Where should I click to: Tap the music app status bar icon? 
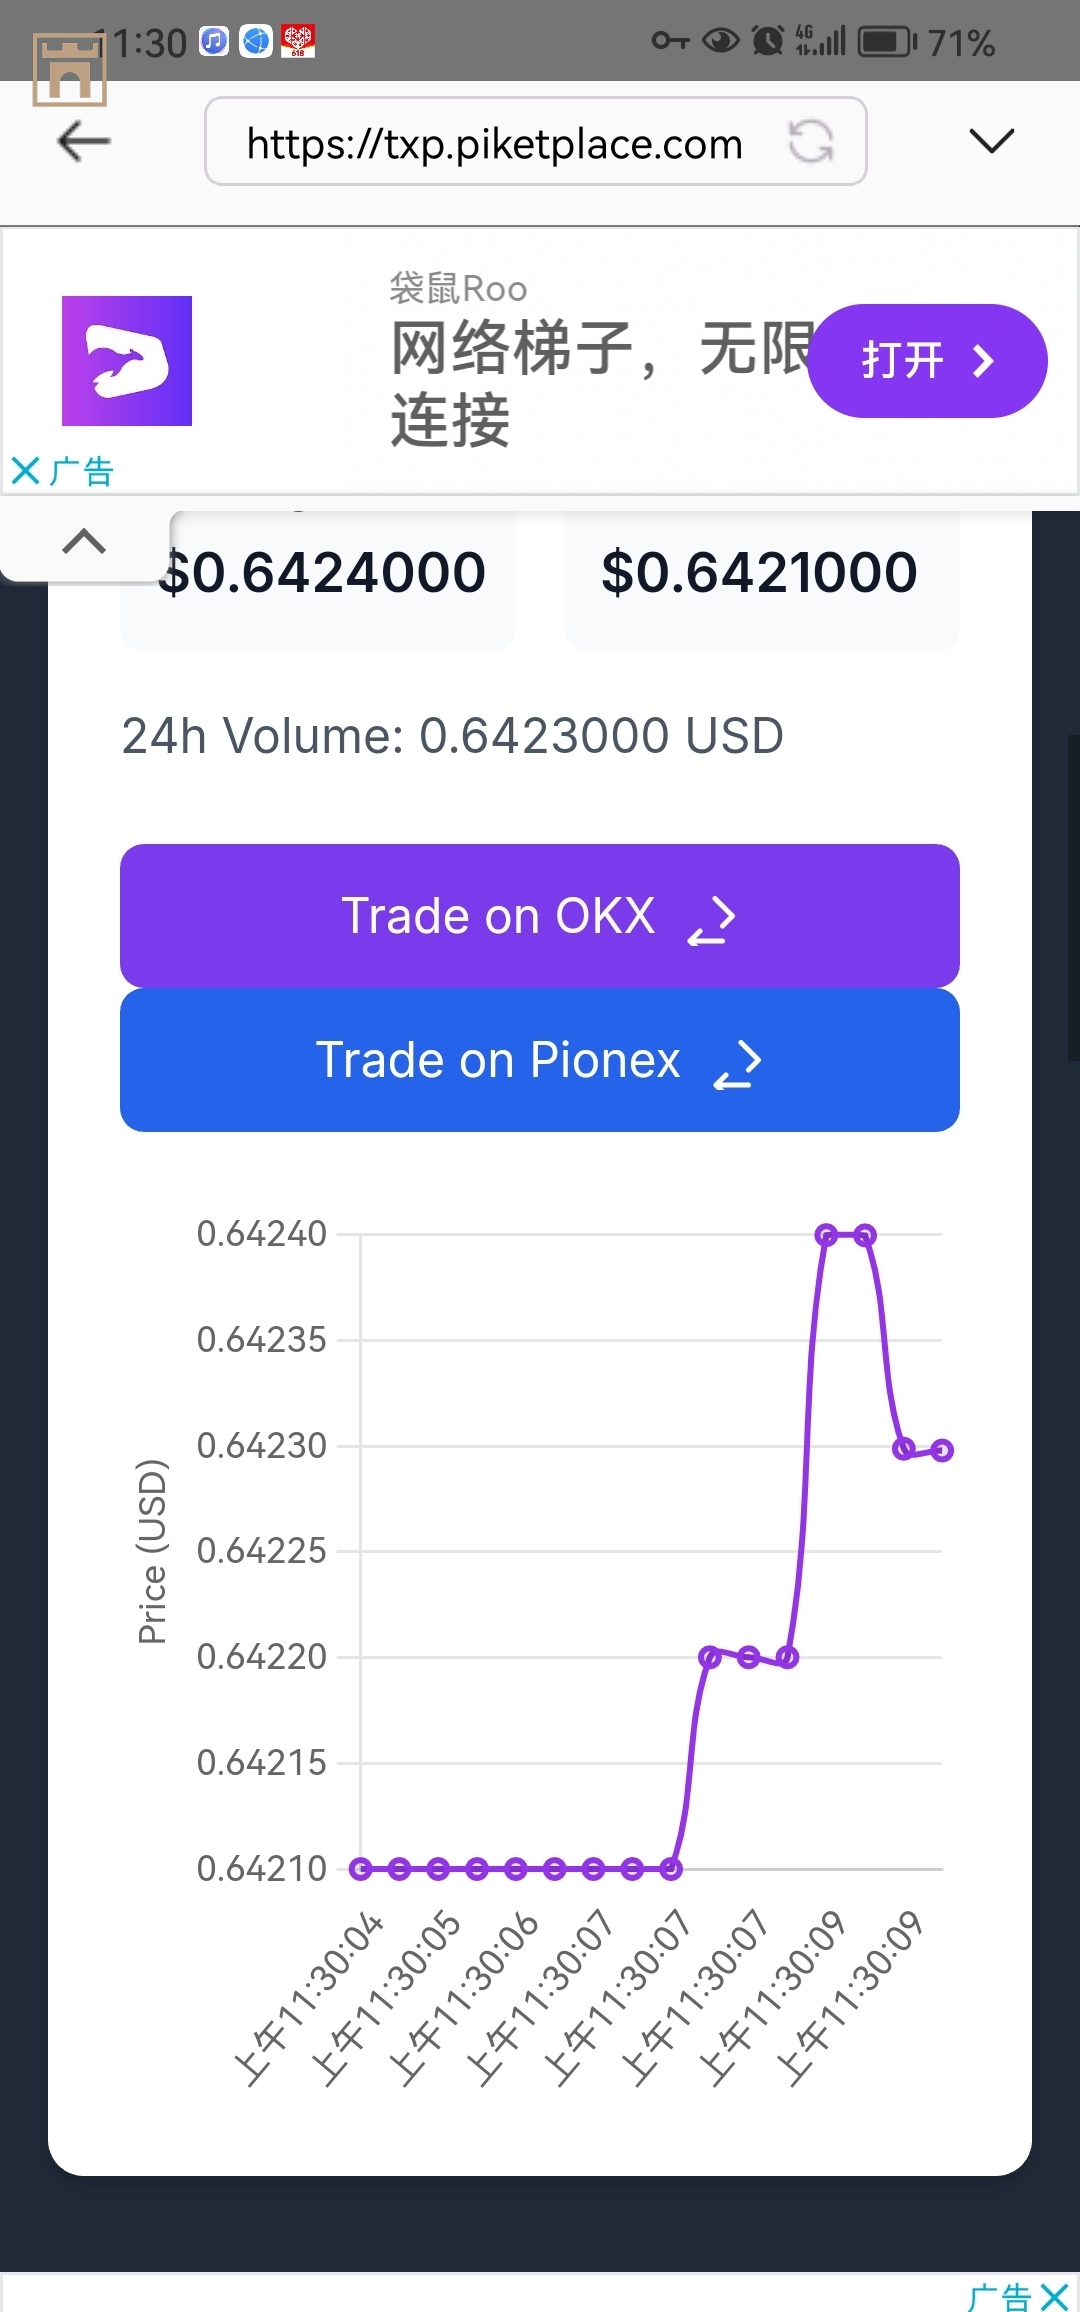pyautogui.click(x=214, y=41)
